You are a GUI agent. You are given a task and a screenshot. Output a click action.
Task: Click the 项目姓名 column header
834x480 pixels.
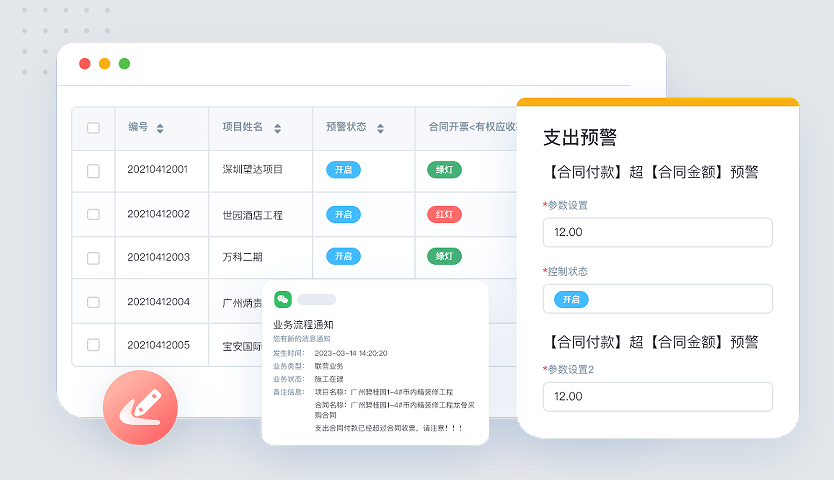(242, 128)
